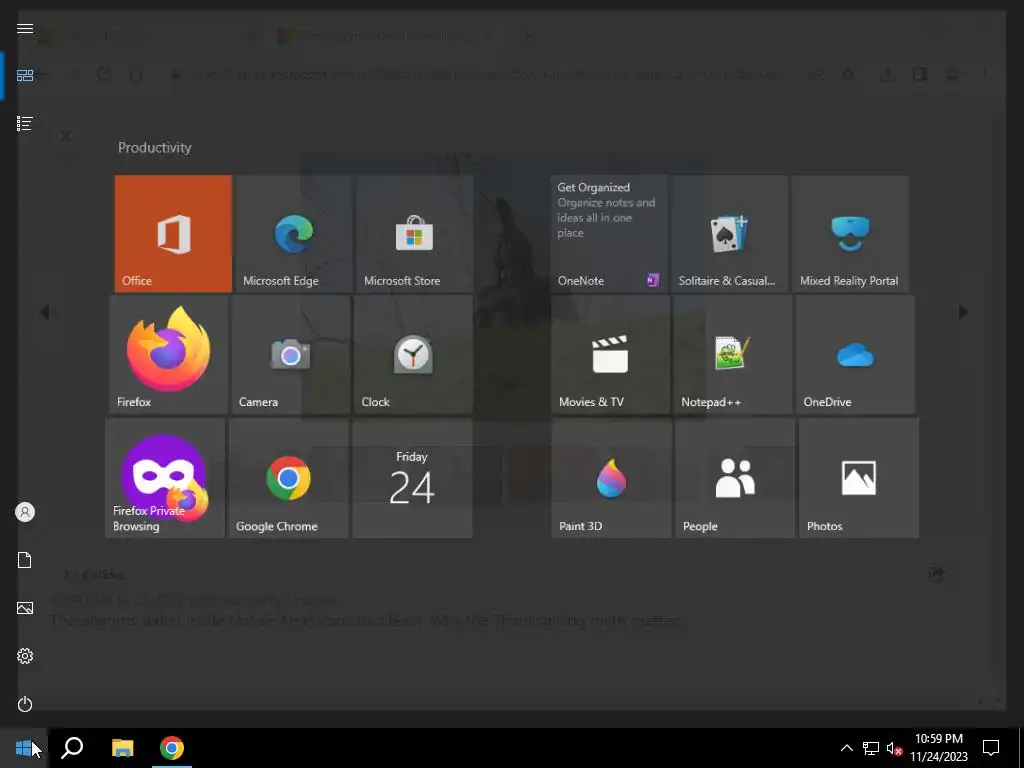Viewport: 1024px width, 768px height.
Task: Launch Mixed Reality Portal tile
Action: (x=850, y=234)
